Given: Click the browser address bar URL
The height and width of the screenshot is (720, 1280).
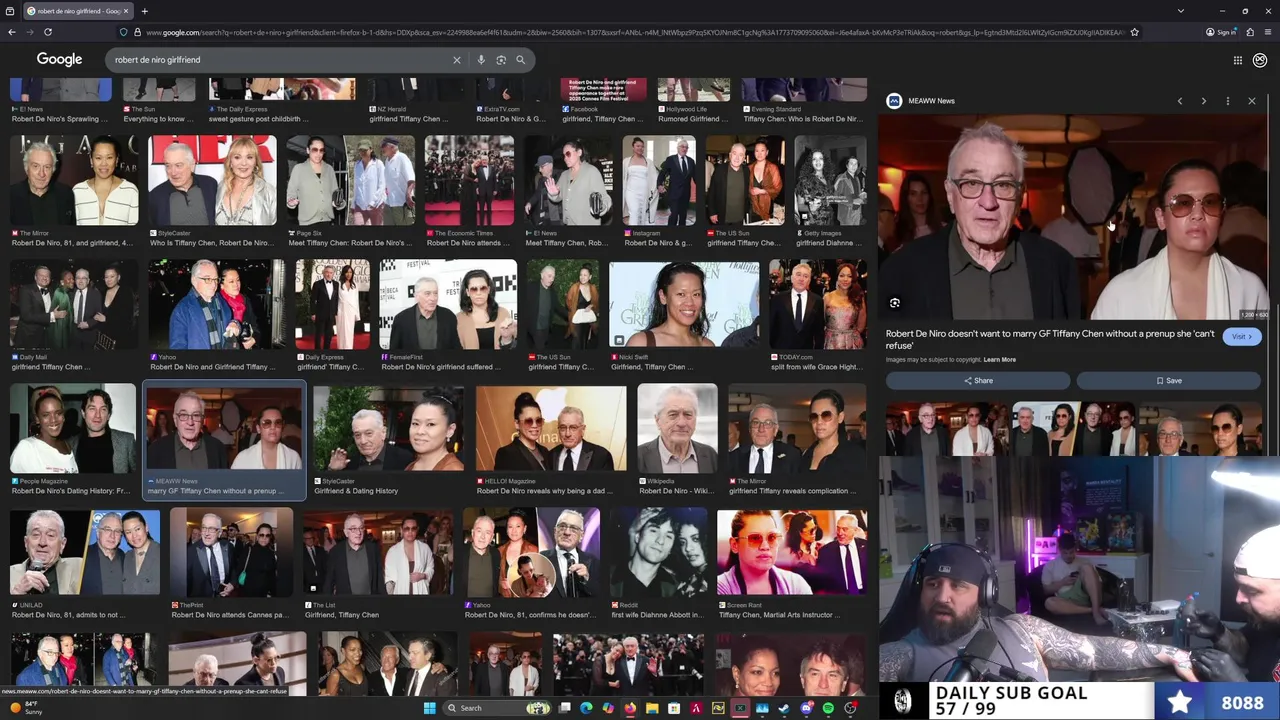Looking at the screenshot, I should click(x=635, y=32).
